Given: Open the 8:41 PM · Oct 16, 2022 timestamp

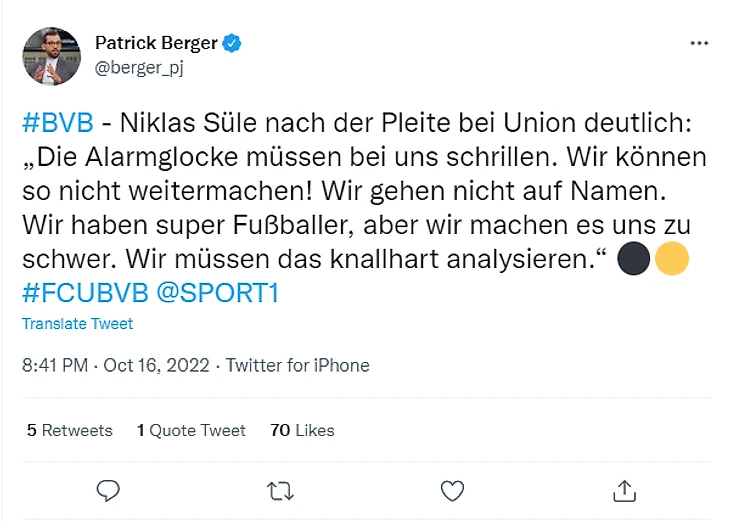Looking at the screenshot, I should point(115,366).
